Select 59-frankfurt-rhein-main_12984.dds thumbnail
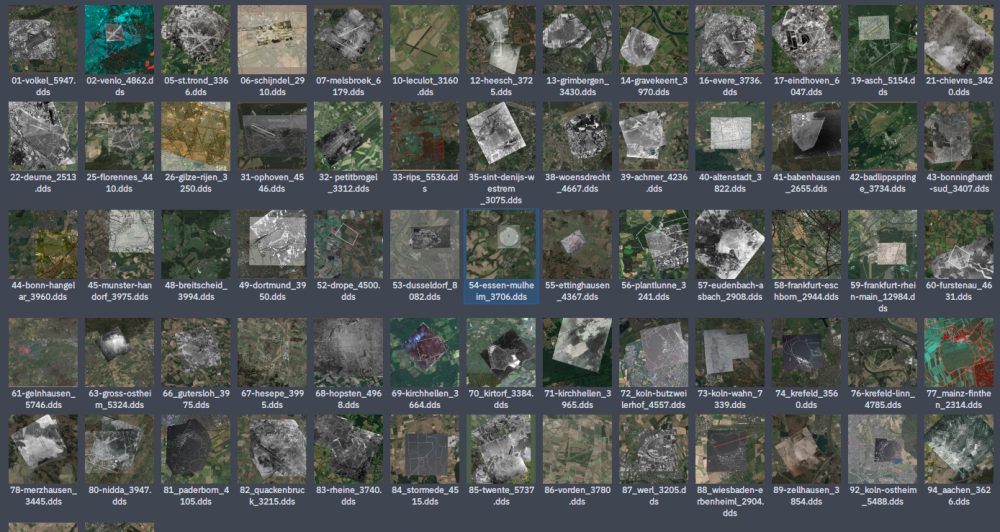This screenshot has width=1000, height=532. coord(883,244)
